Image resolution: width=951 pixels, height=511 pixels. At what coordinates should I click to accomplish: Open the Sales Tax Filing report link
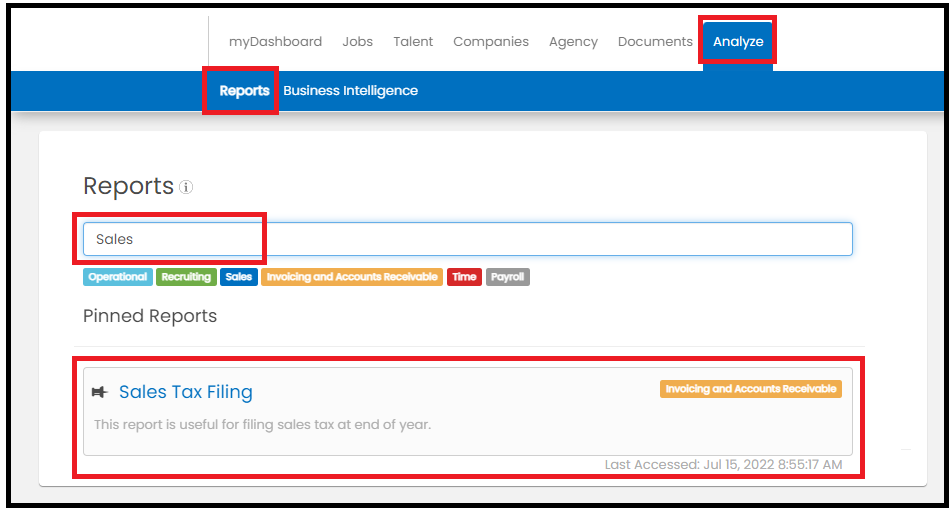tap(186, 392)
